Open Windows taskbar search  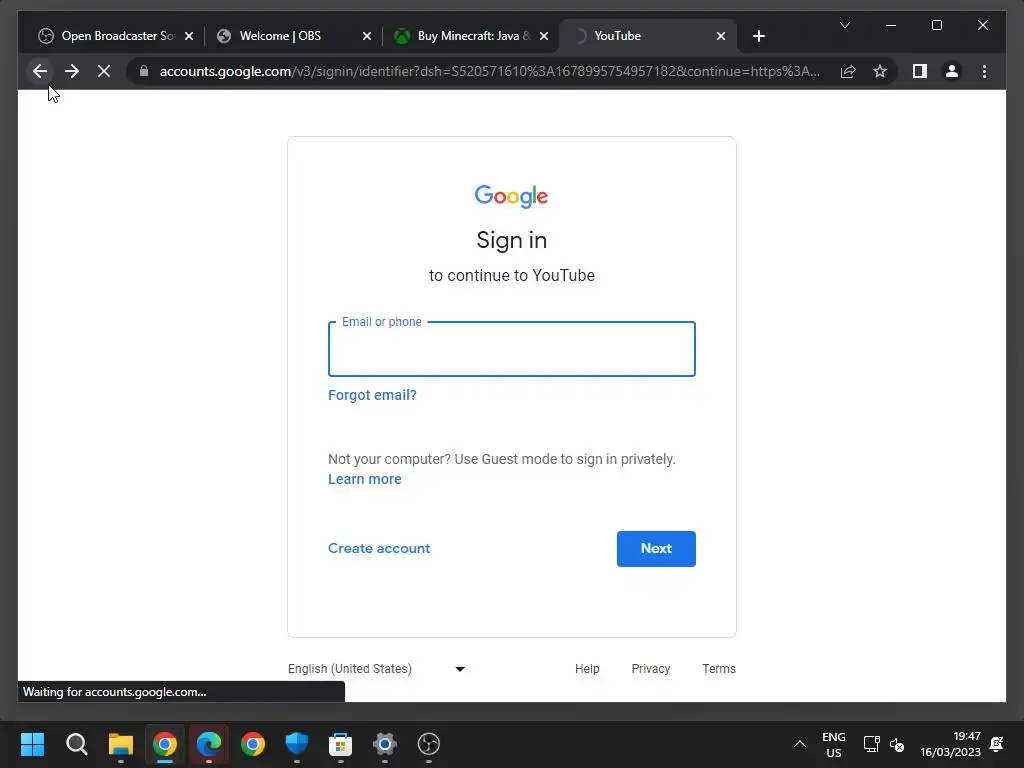(76, 744)
